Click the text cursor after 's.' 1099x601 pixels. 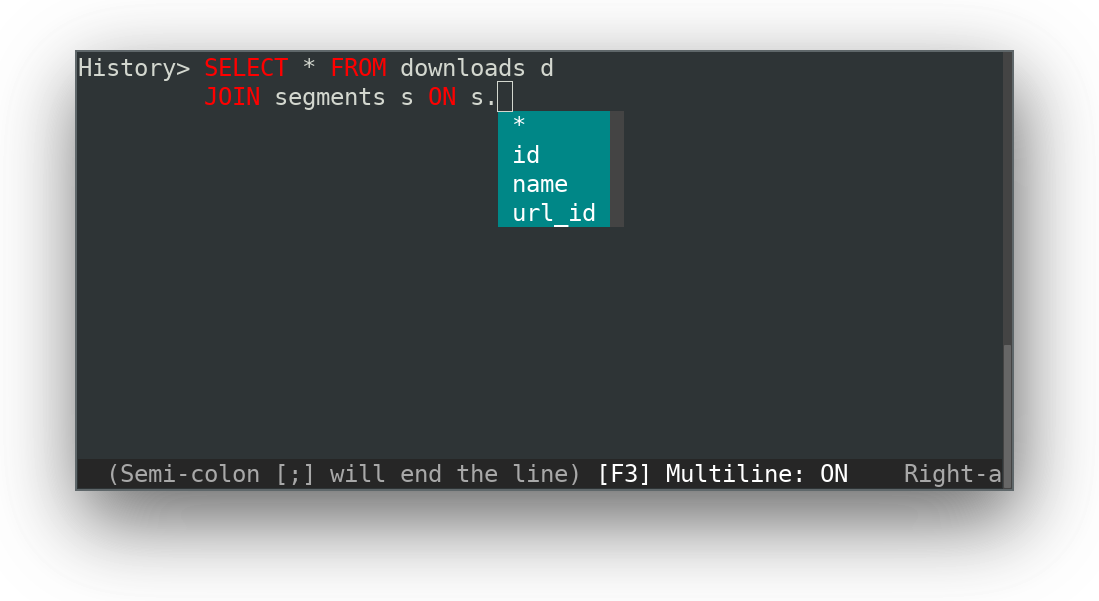tap(505, 97)
